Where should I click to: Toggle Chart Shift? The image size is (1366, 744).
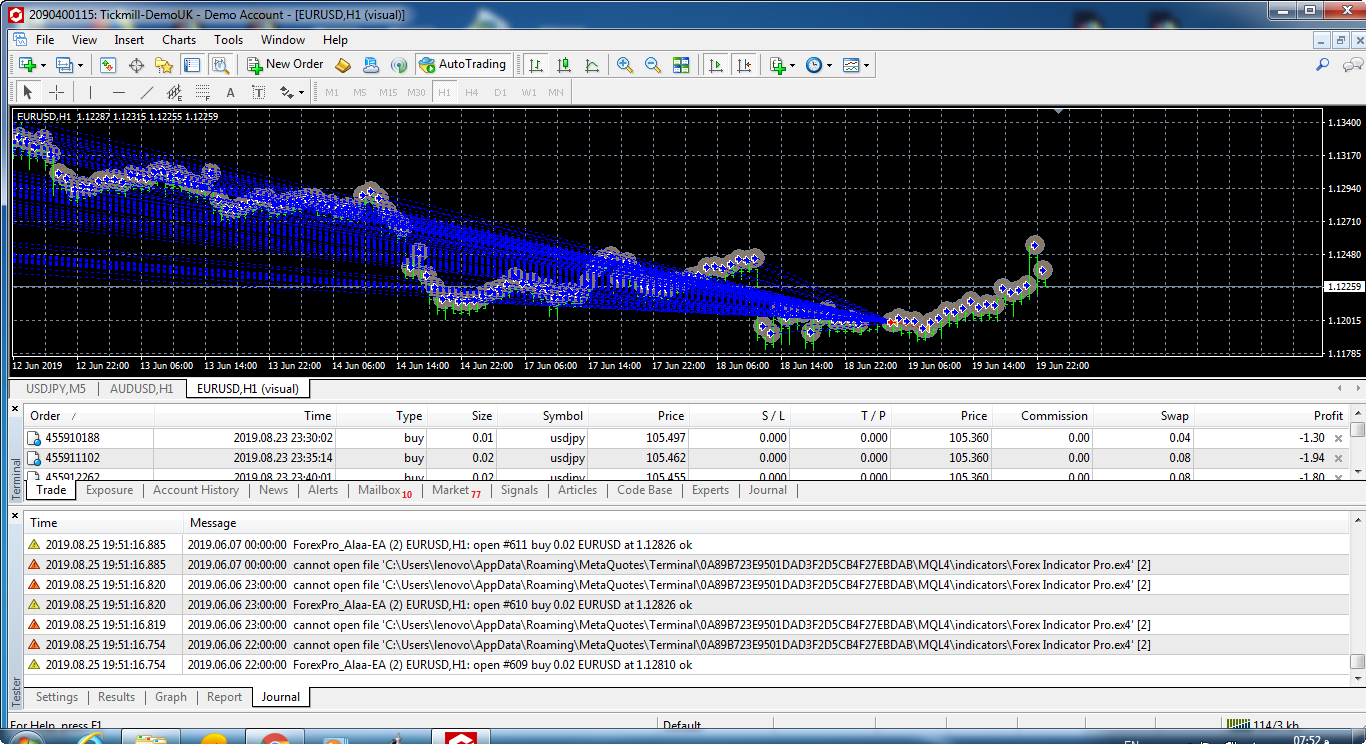click(743, 65)
